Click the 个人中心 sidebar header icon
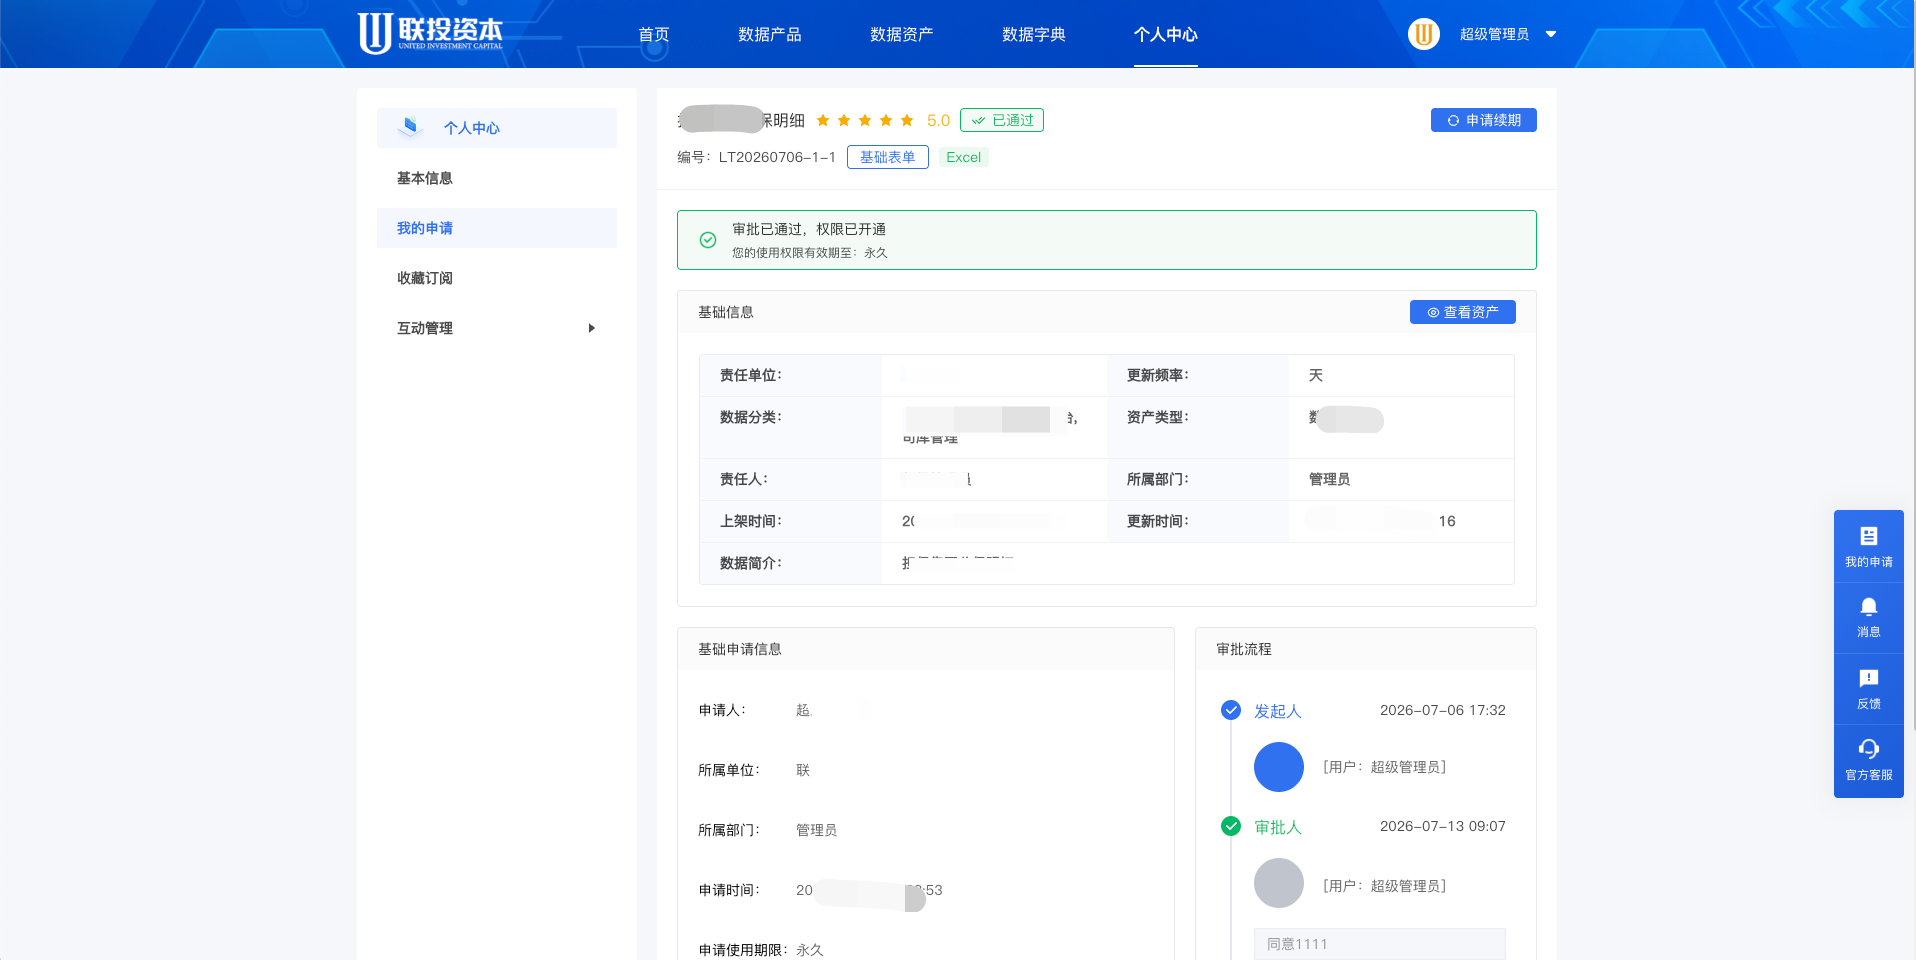Screen dimensions: 1916x960 [x=410, y=127]
